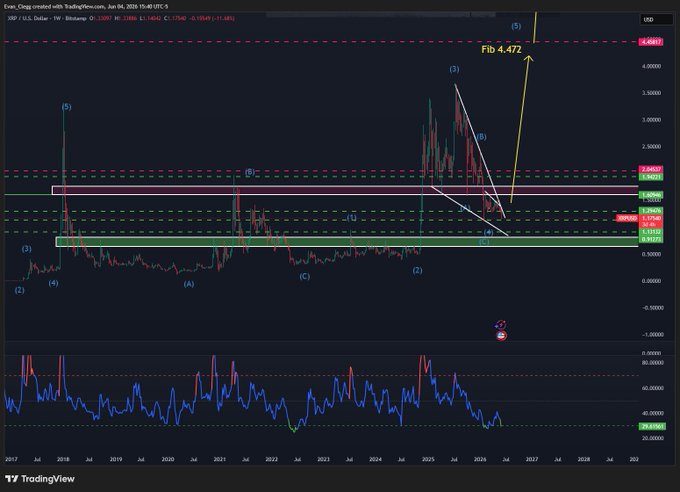
Task: Click the (1) wave label near 2023
Action: (351, 217)
